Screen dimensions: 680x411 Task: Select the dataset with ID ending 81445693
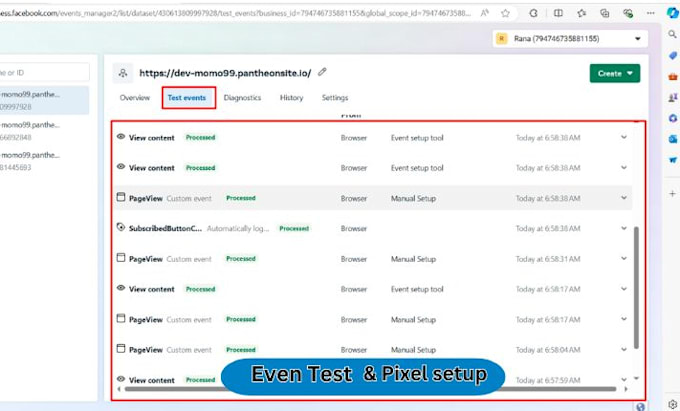(43, 161)
